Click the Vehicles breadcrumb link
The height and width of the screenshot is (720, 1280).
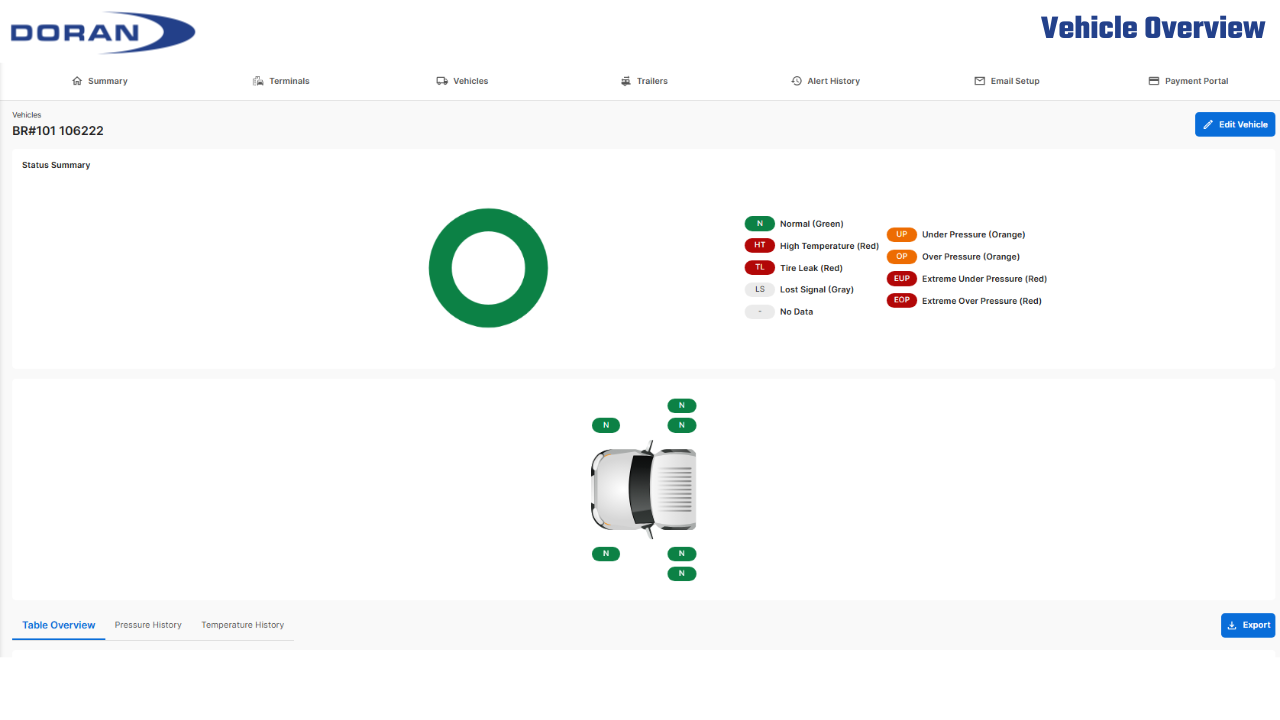click(27, 115)
